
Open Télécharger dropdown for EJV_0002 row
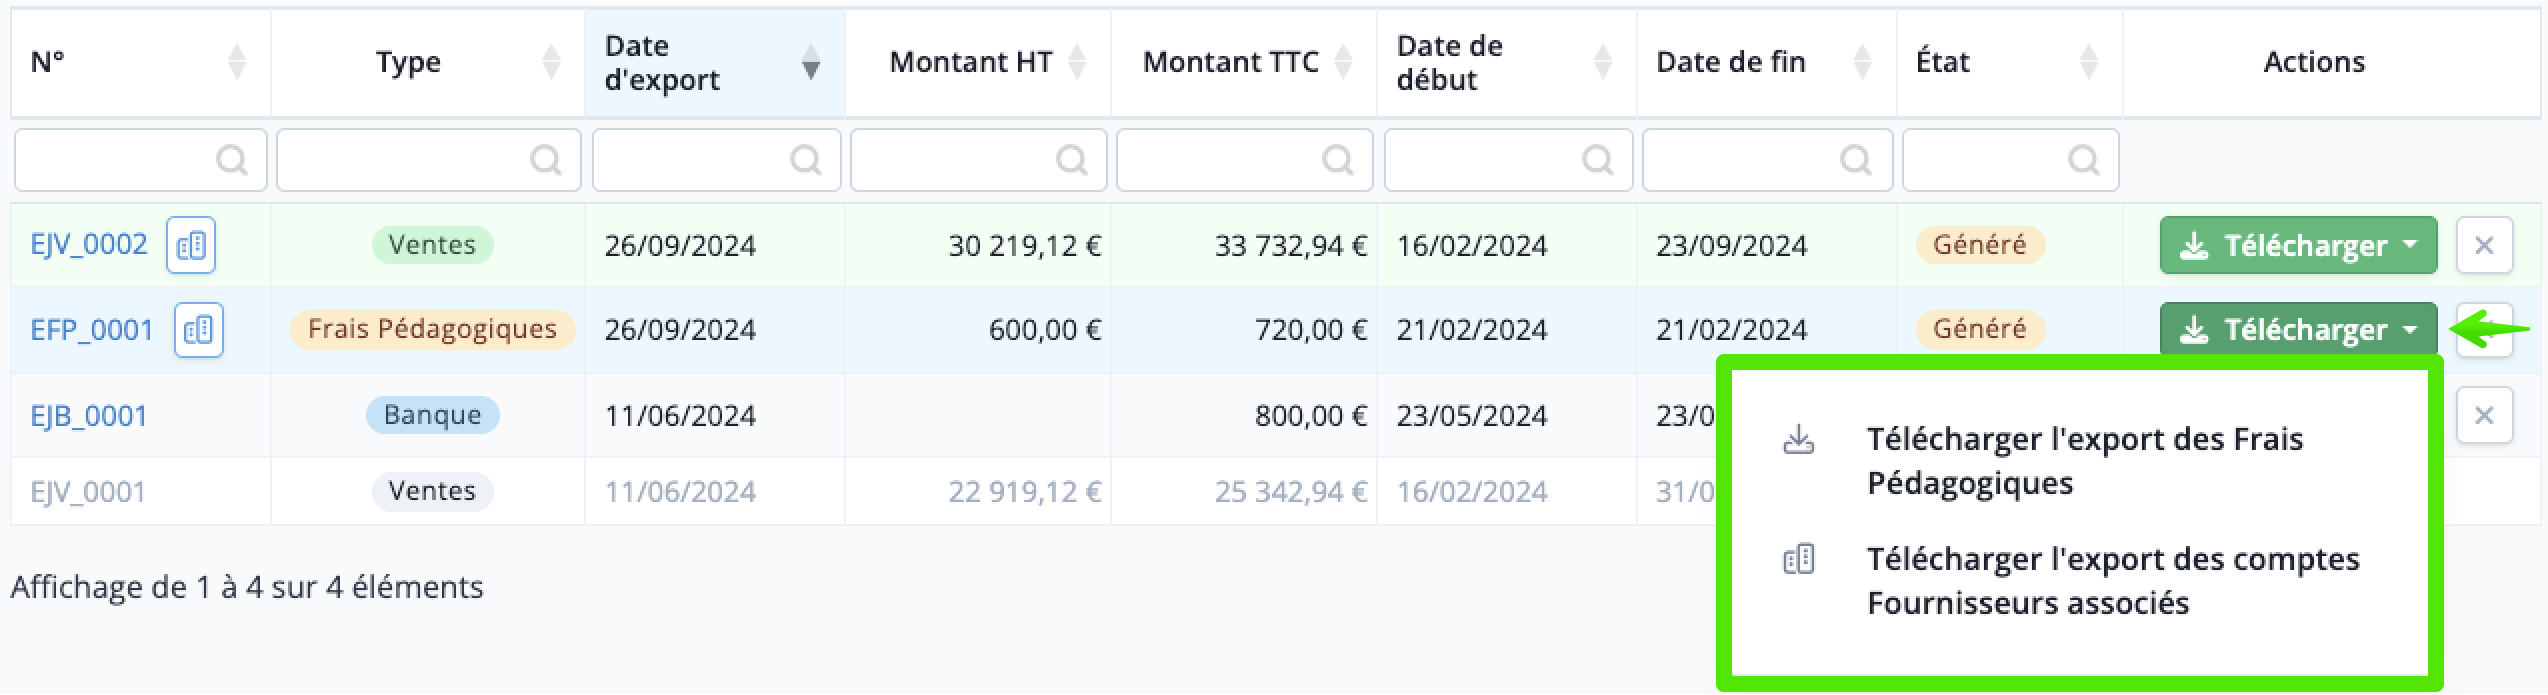click(x=2298, y=245)
